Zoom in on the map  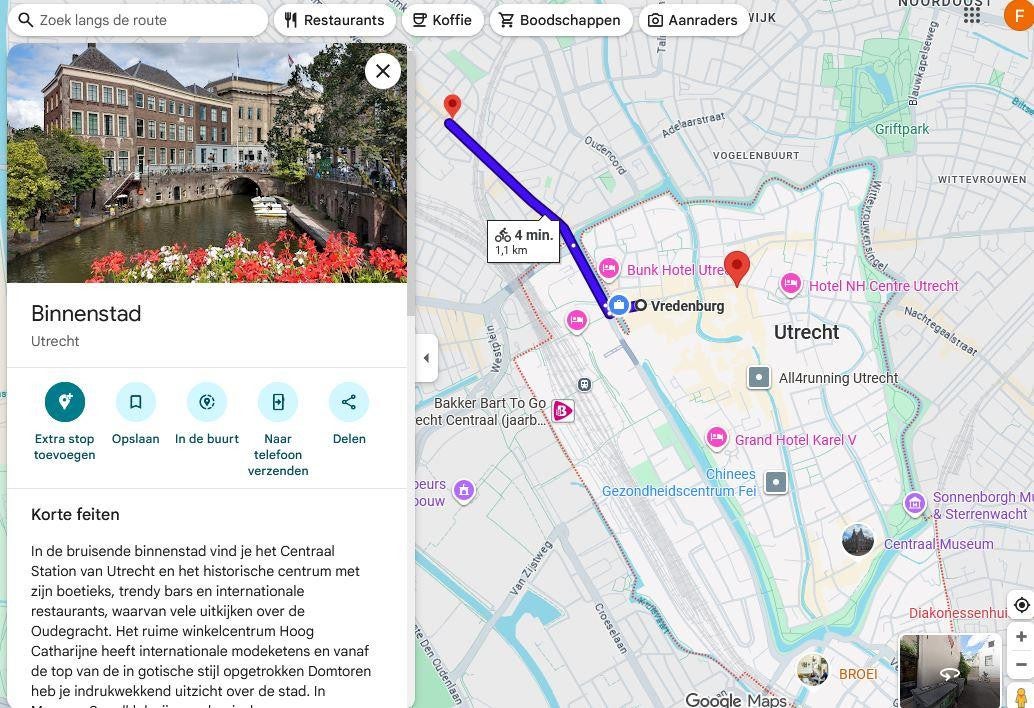click(1021, 637)
